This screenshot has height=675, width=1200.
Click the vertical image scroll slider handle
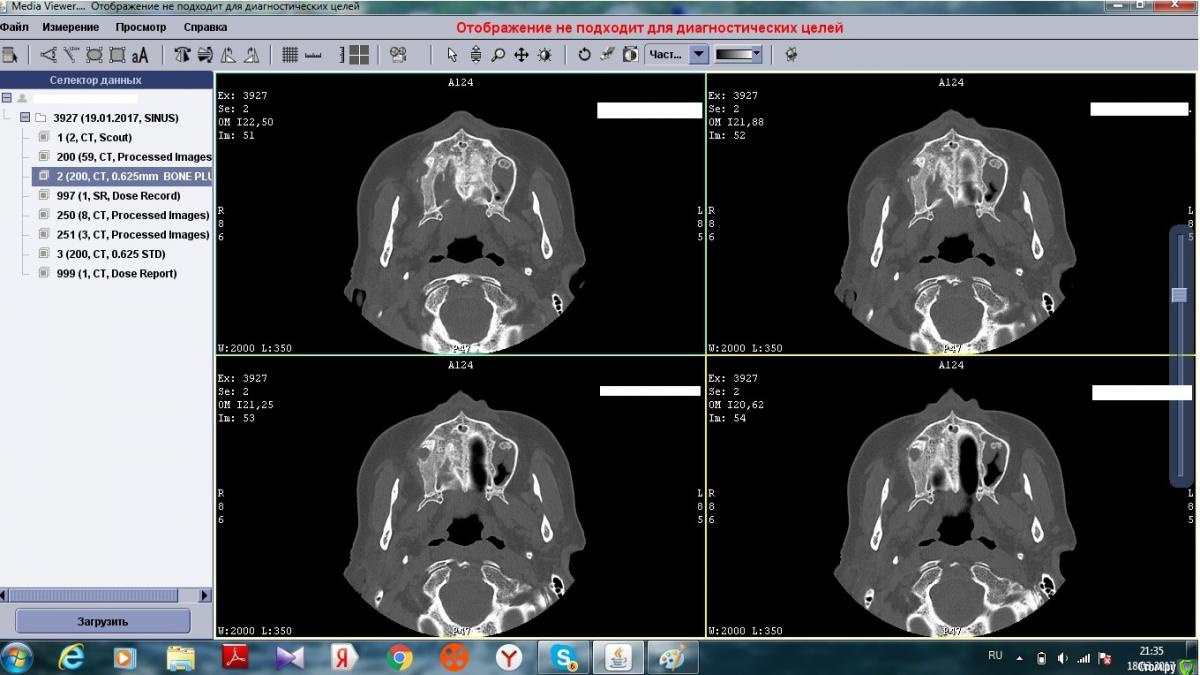pyautogui.click(x=1180, y=295)
